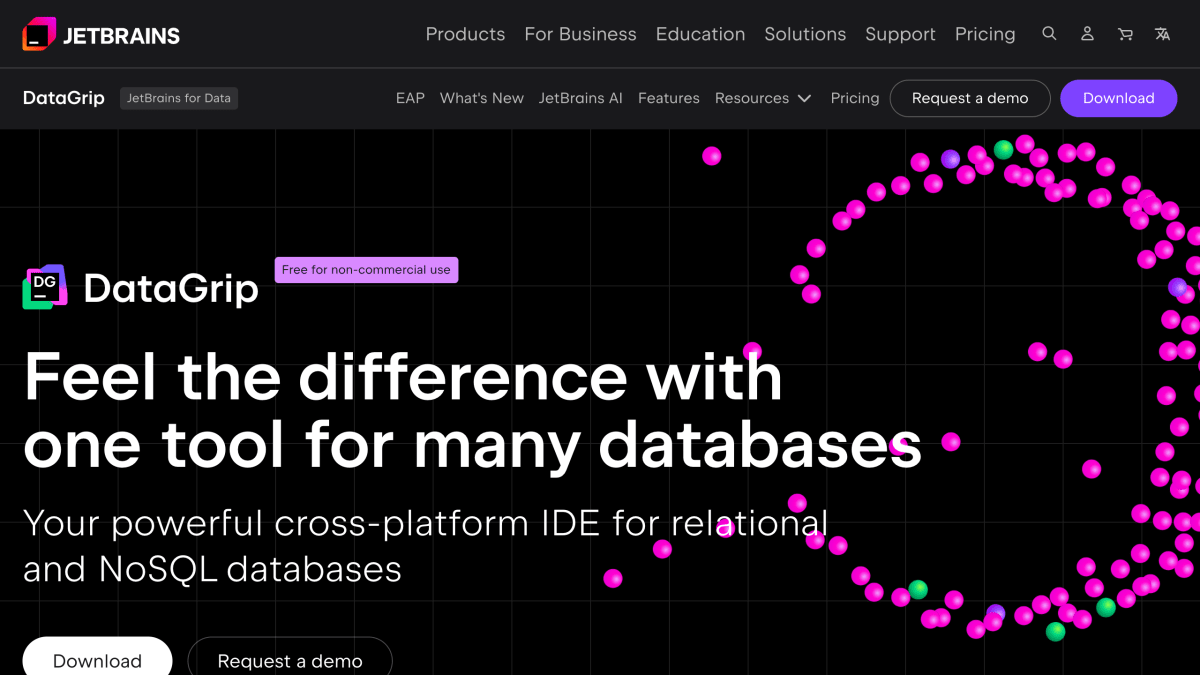Viewport: 1200px width, 675px height.
Task: Click the JetBrains for Data badge
Action: pos(179,98)
